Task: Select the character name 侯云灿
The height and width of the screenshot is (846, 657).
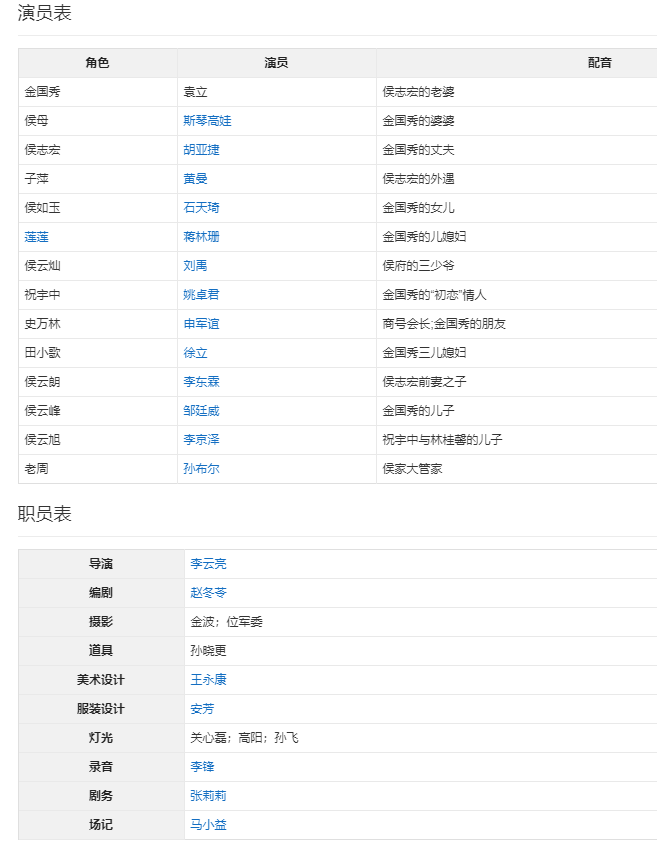Action: [x=42, y=266]
